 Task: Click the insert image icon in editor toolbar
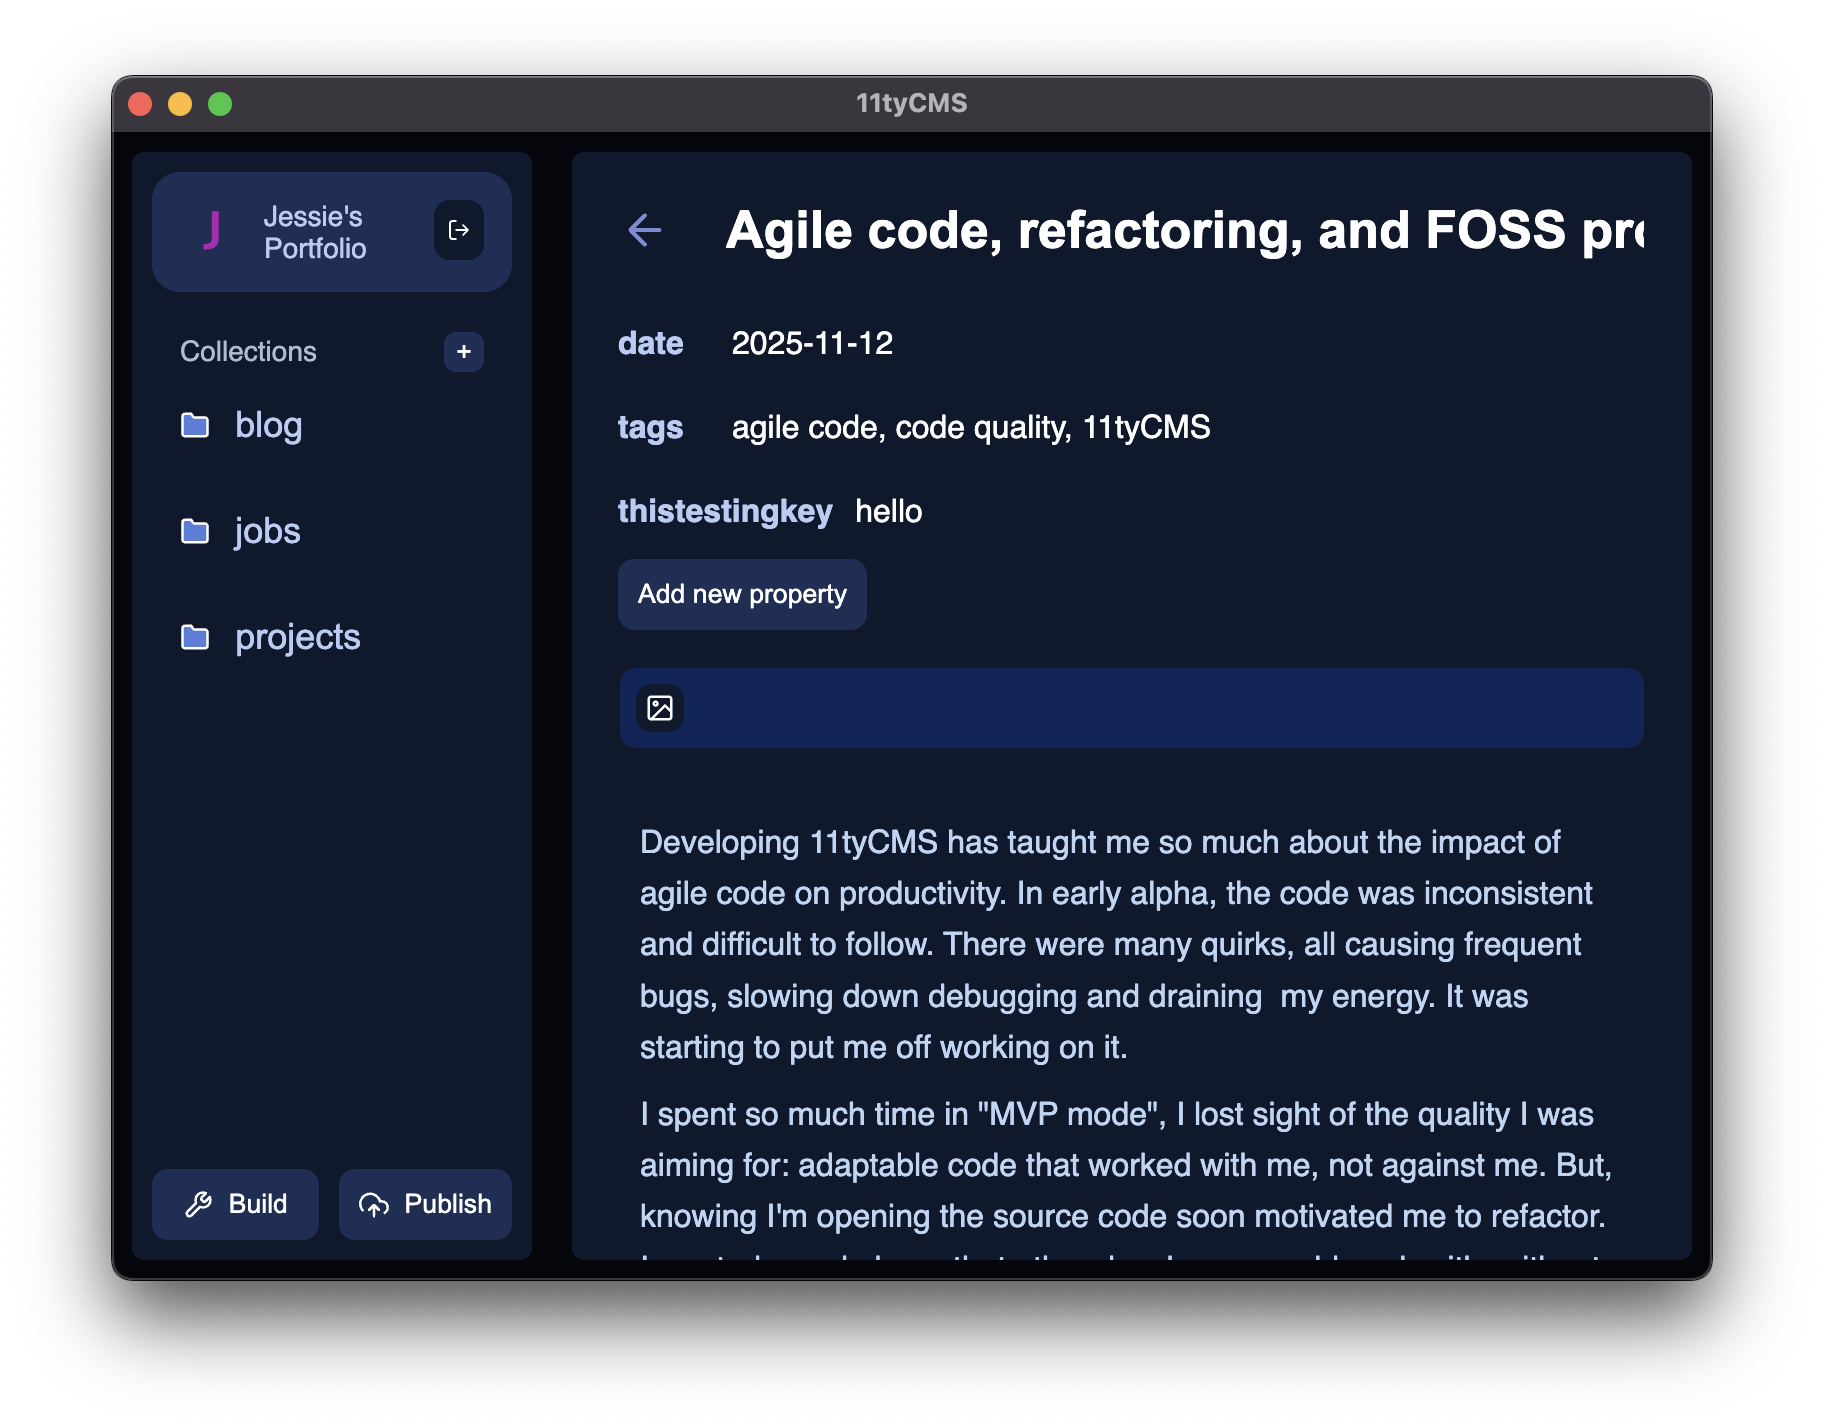(660, 708)
